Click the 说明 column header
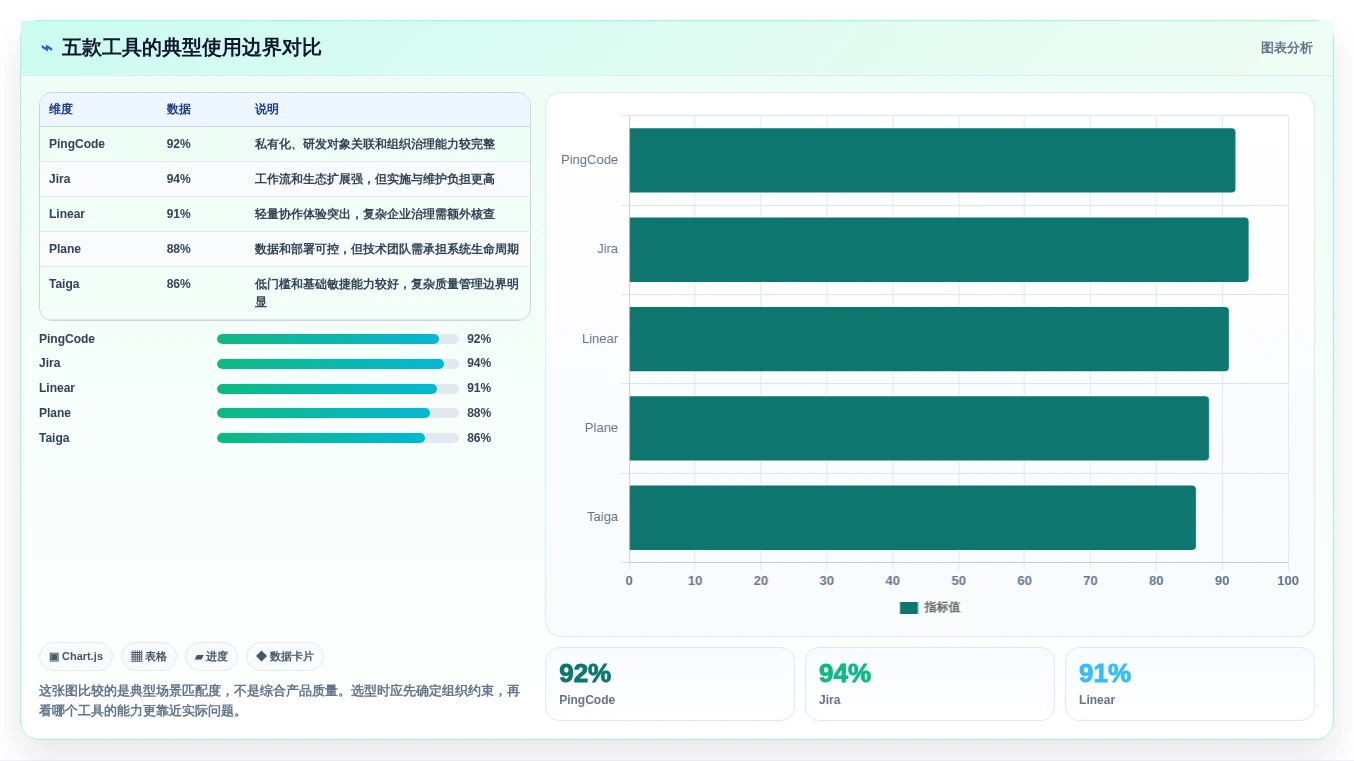 tap(267, 109)
